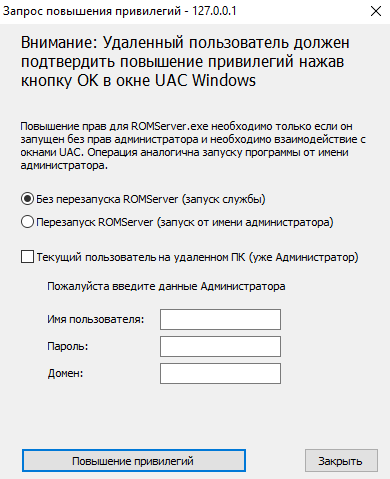Activate the 'Домен' input field
The height and width of the screenshot is (479, 390).
pyautogui.click(x=220, y=373)
